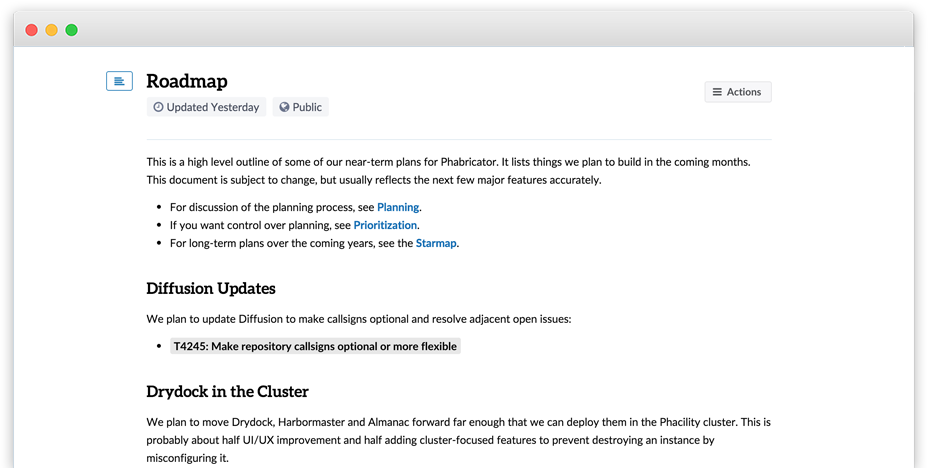
Task: Click the sentence about updating Diffusion callsigns
Action: 358,320
